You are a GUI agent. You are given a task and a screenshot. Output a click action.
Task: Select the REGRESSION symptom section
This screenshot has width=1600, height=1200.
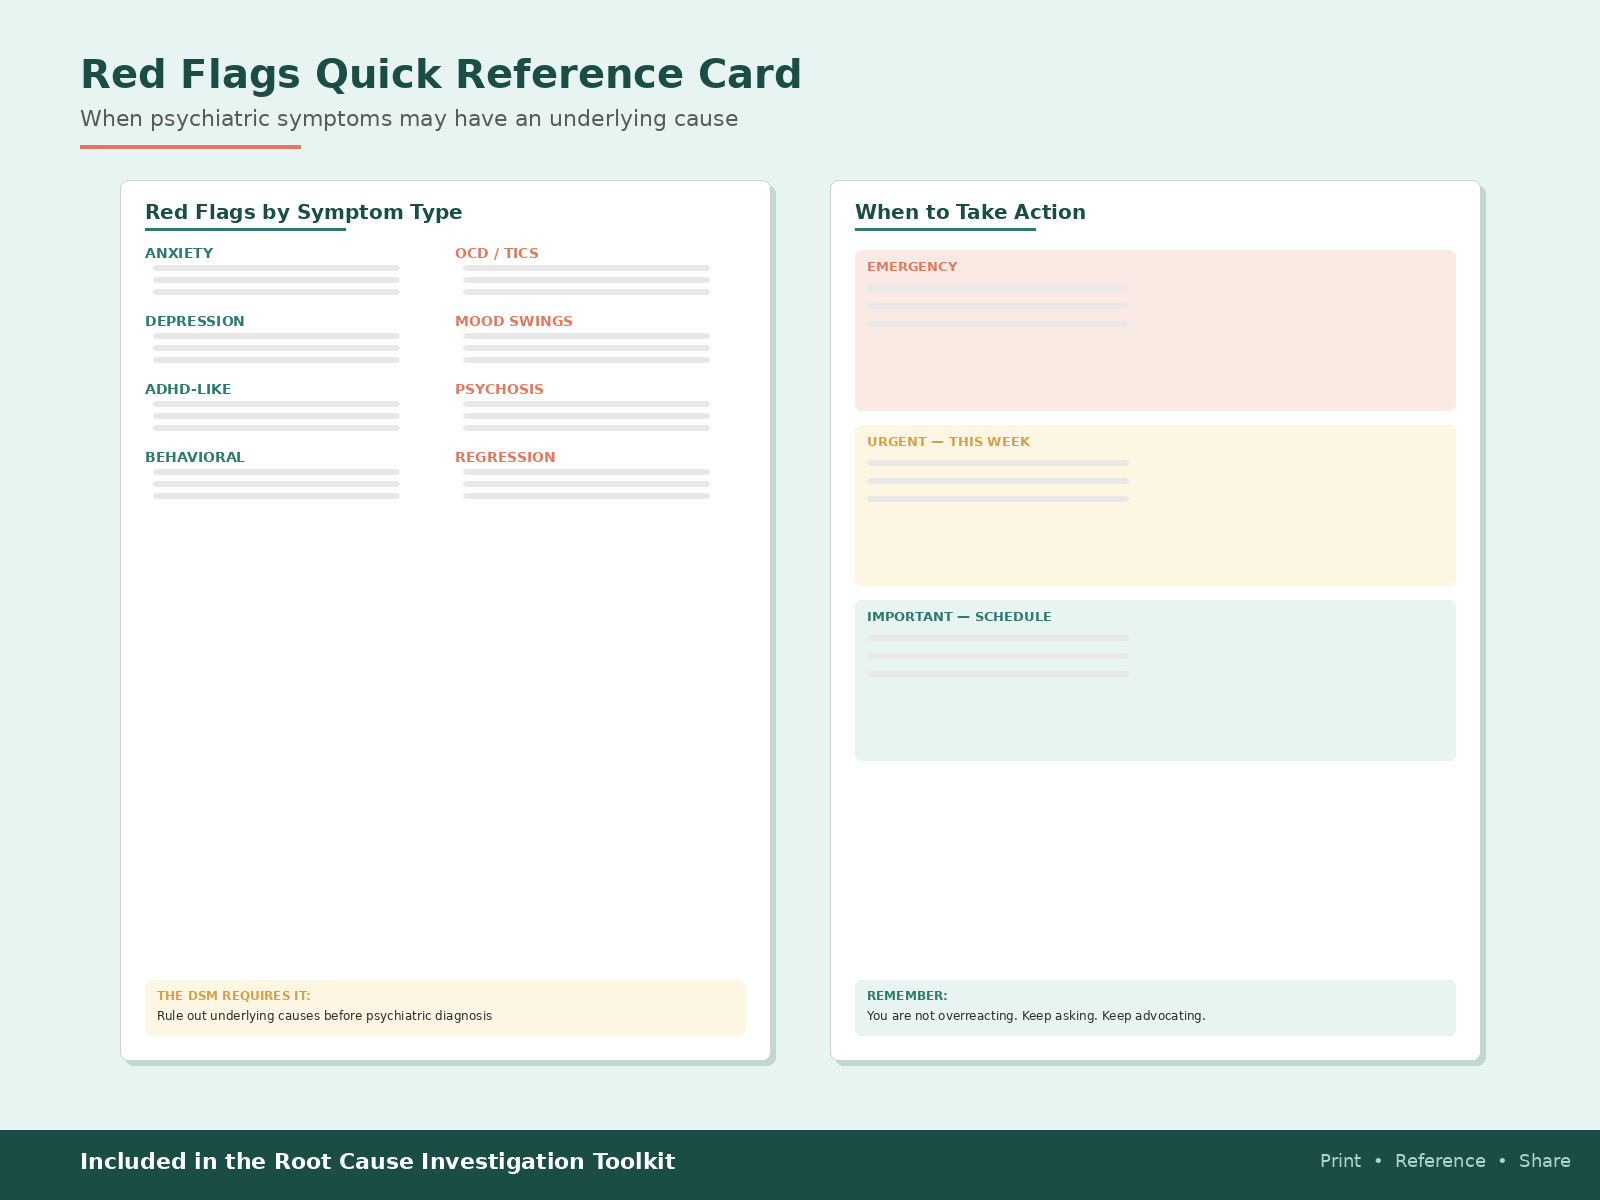[505, 457]
